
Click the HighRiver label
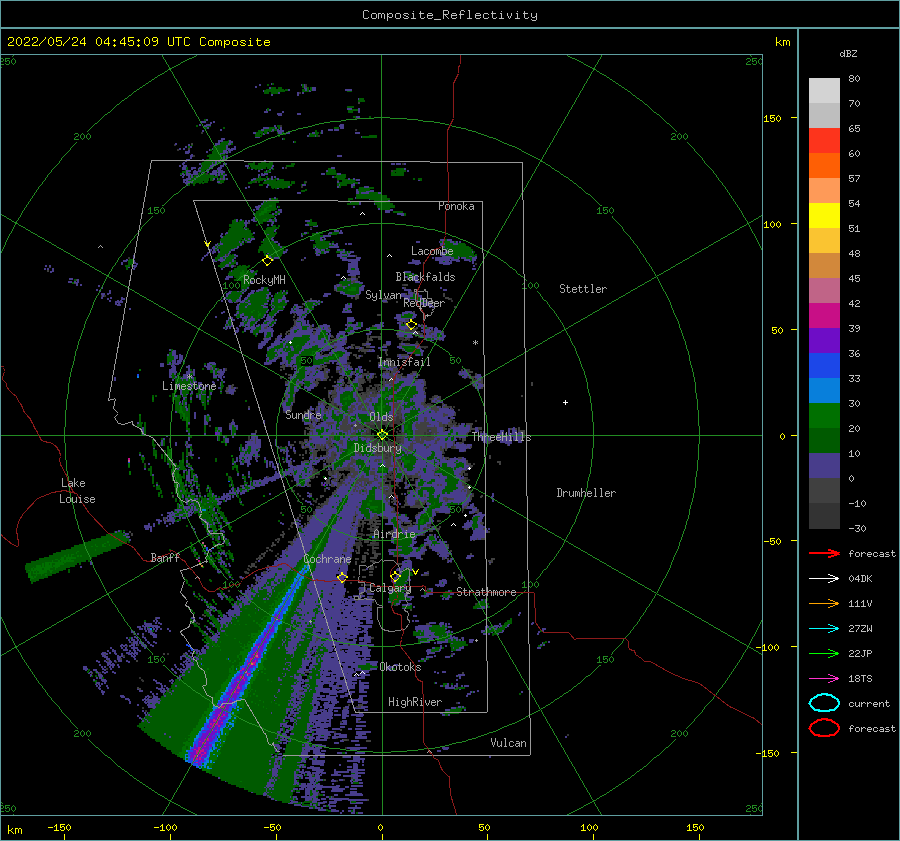(415, 702)
